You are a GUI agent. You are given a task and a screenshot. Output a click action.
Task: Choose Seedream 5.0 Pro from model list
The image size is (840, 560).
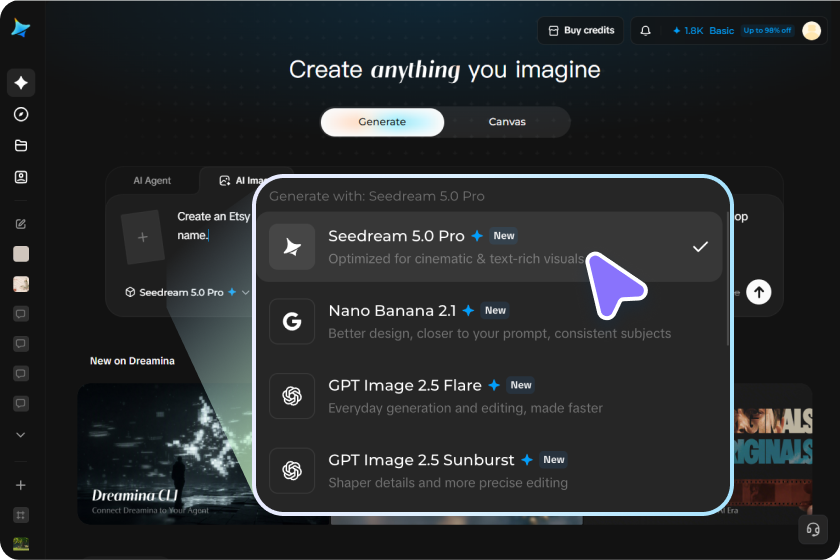click(x=490, y=247)
